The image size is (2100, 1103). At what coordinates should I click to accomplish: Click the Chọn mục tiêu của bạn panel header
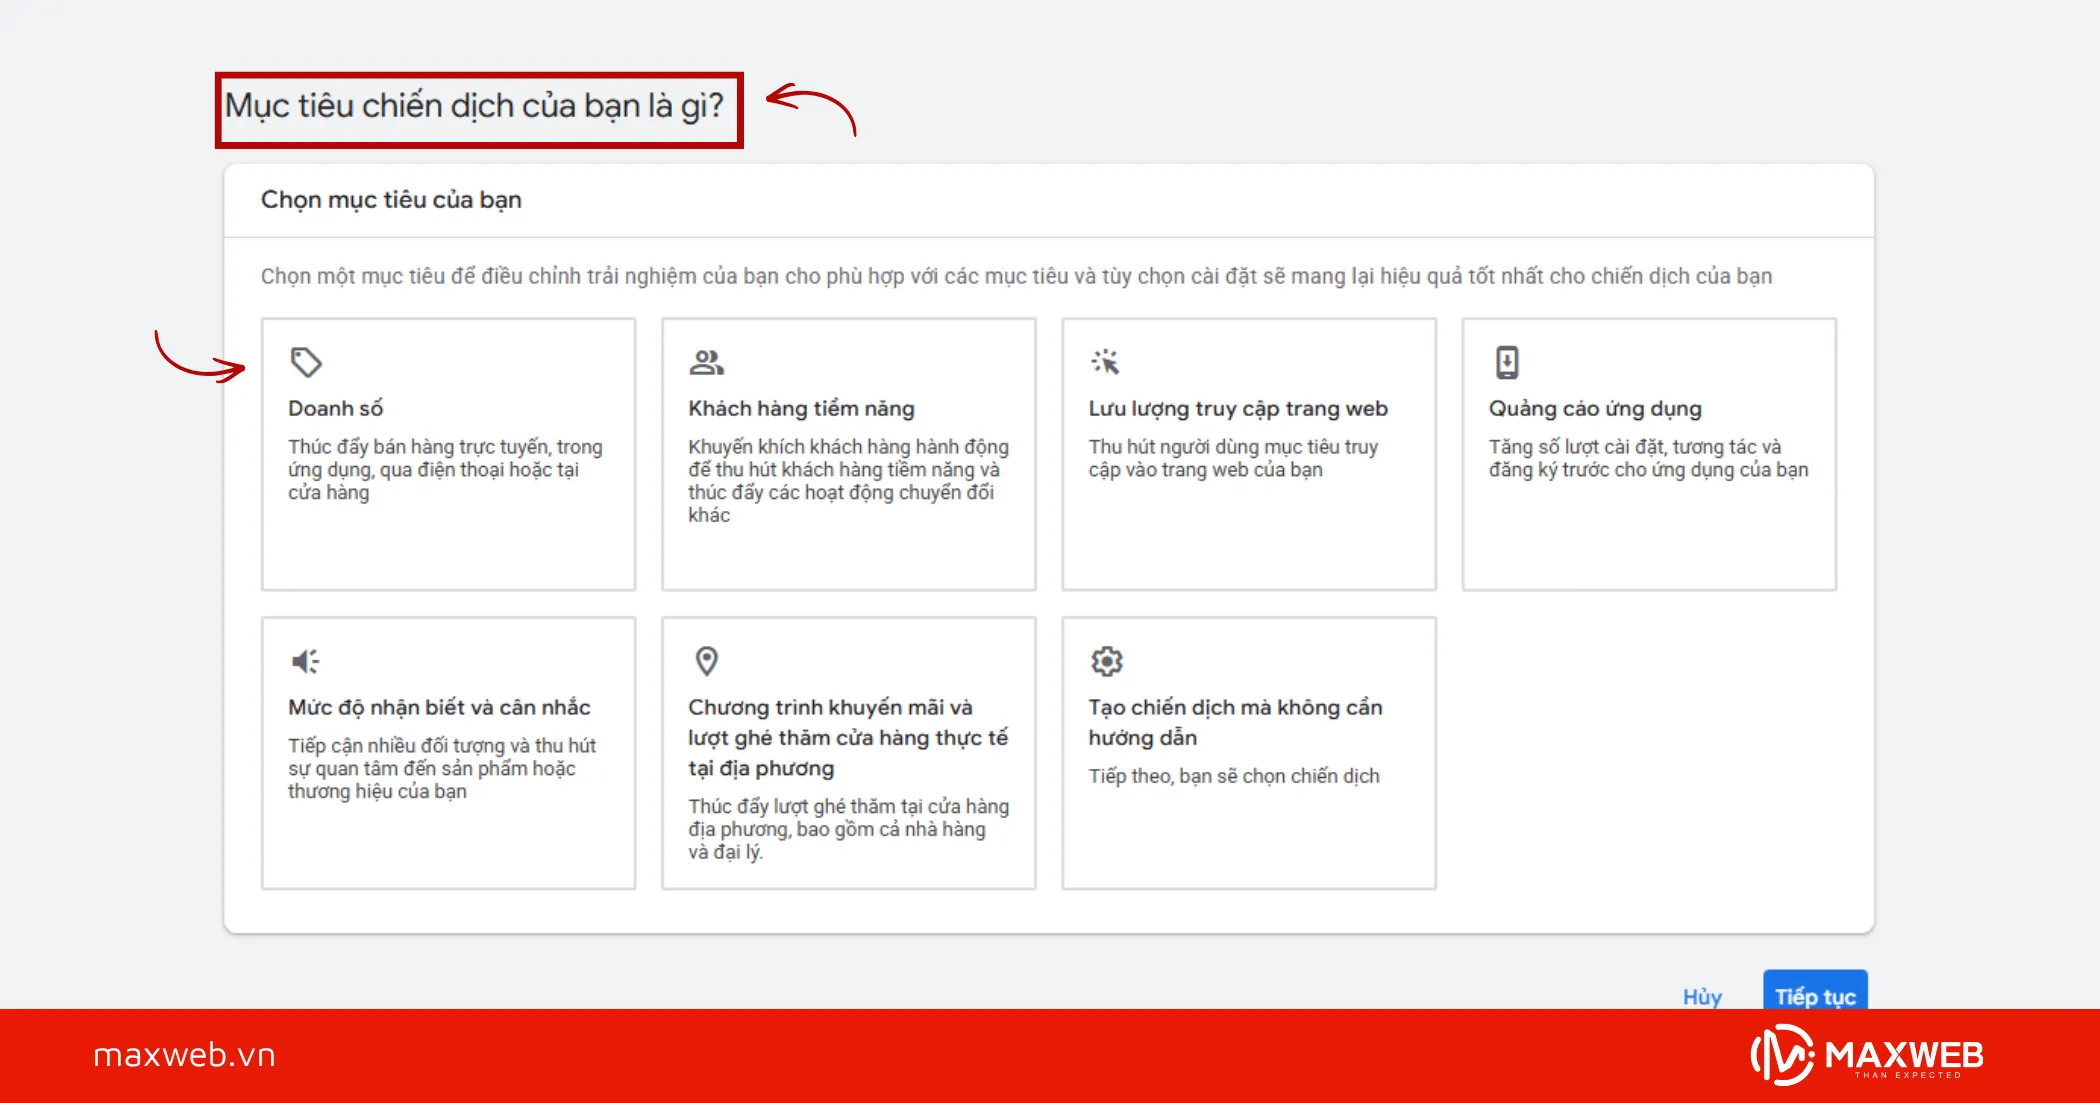click(x=390, y=199)
